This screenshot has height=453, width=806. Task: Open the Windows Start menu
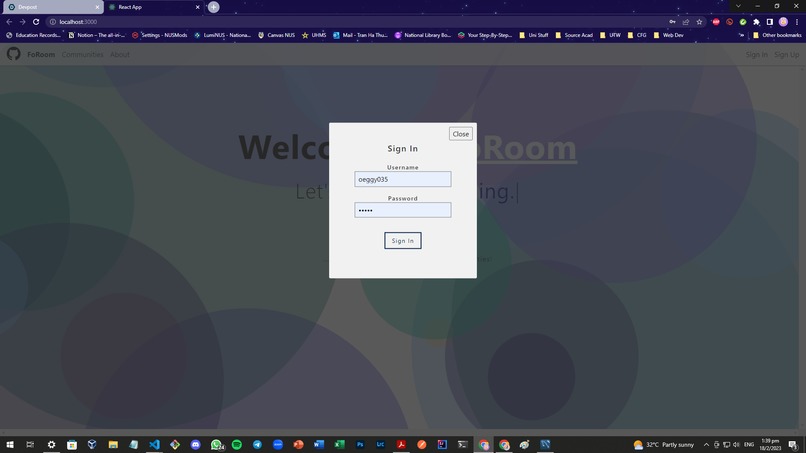coord(10,444)
